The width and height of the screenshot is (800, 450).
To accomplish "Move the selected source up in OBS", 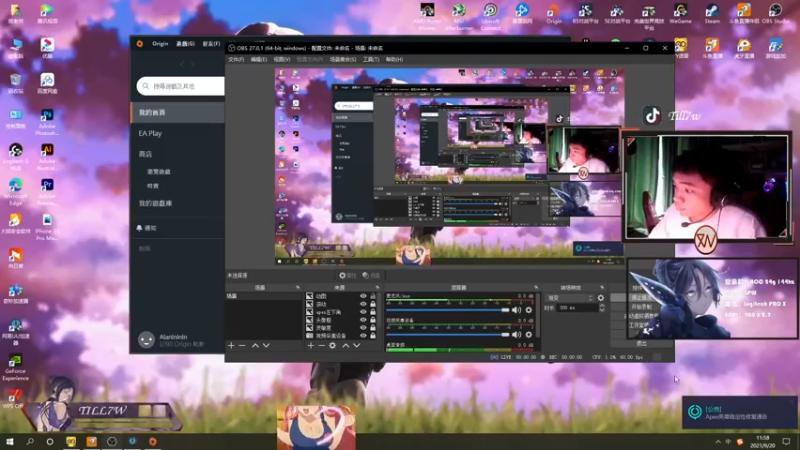I will [345, 345].
